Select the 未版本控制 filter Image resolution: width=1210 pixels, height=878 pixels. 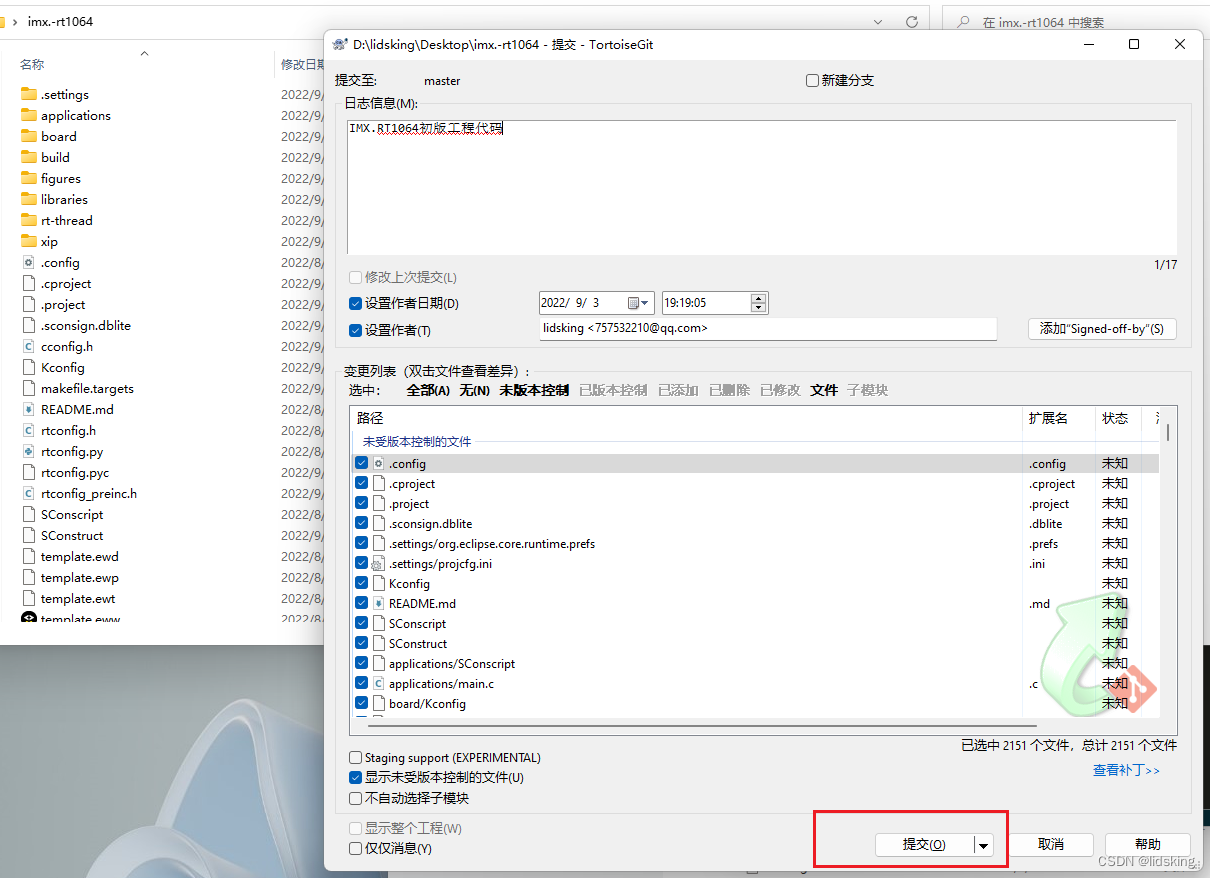[533, 390]
